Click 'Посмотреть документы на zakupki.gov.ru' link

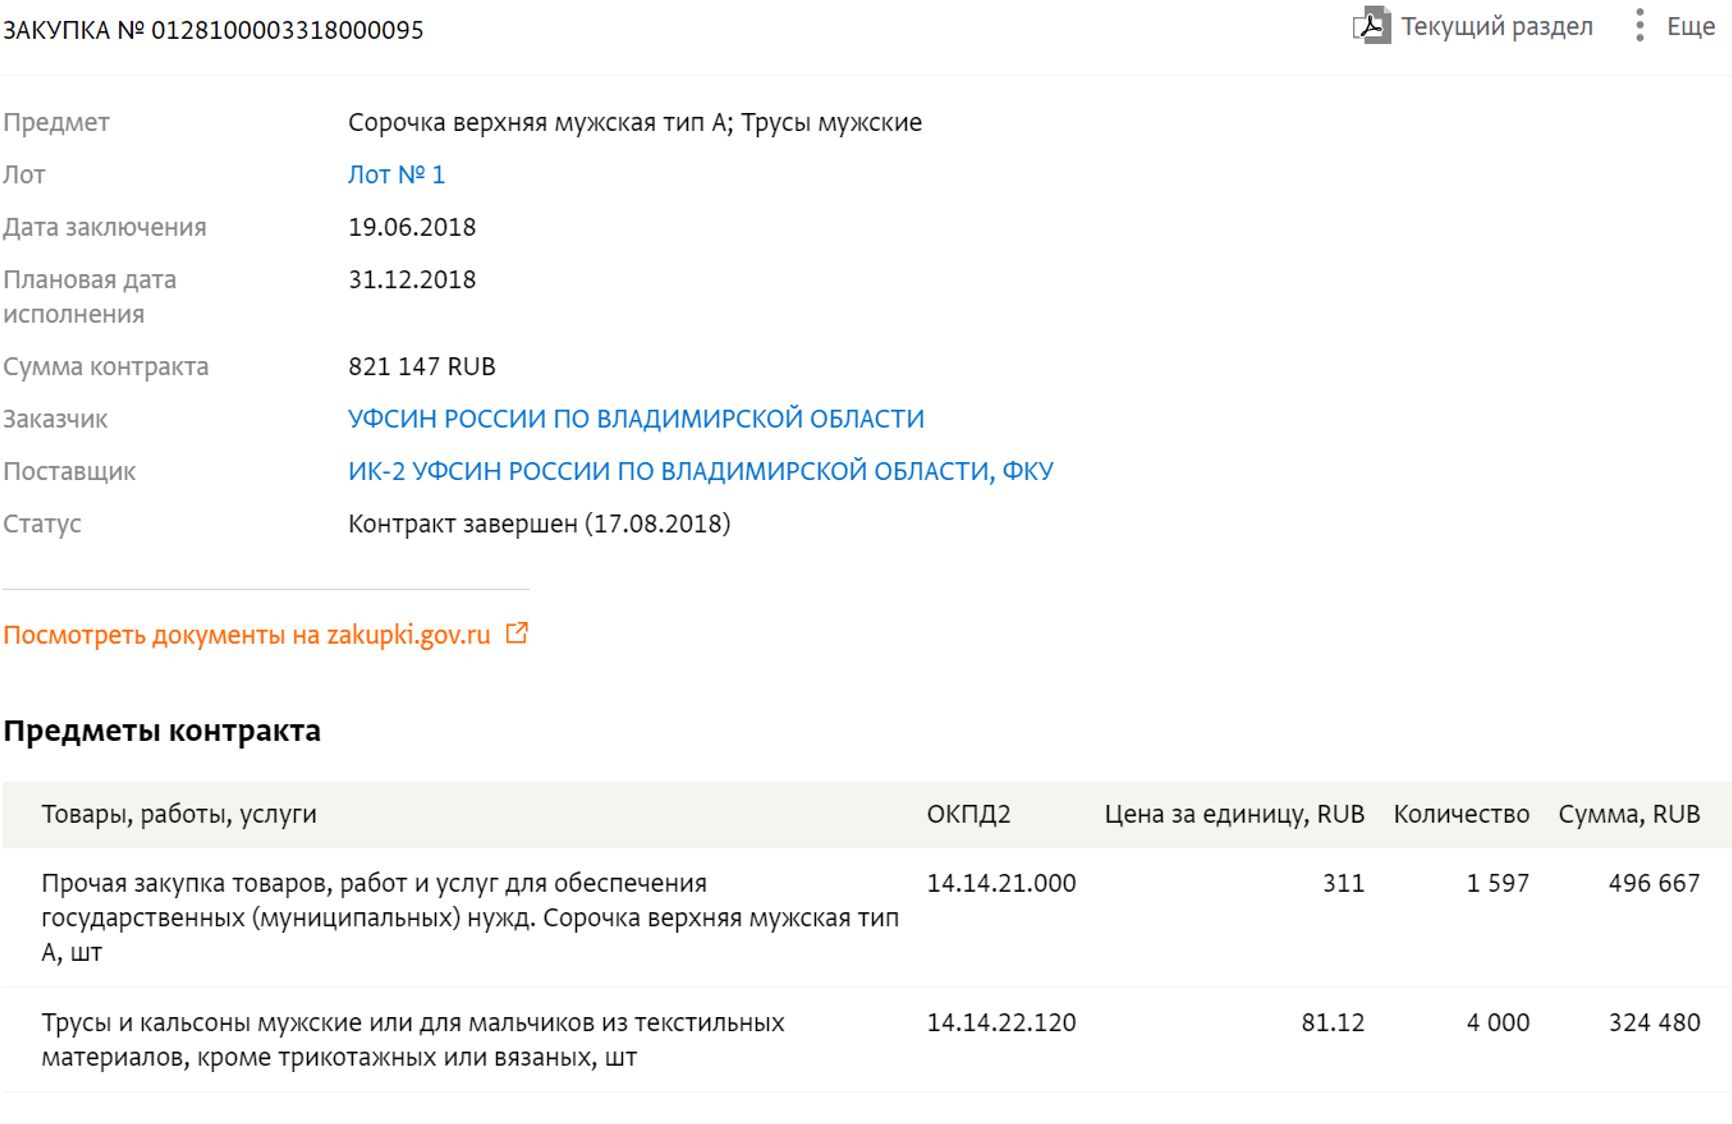coord(247,635)
